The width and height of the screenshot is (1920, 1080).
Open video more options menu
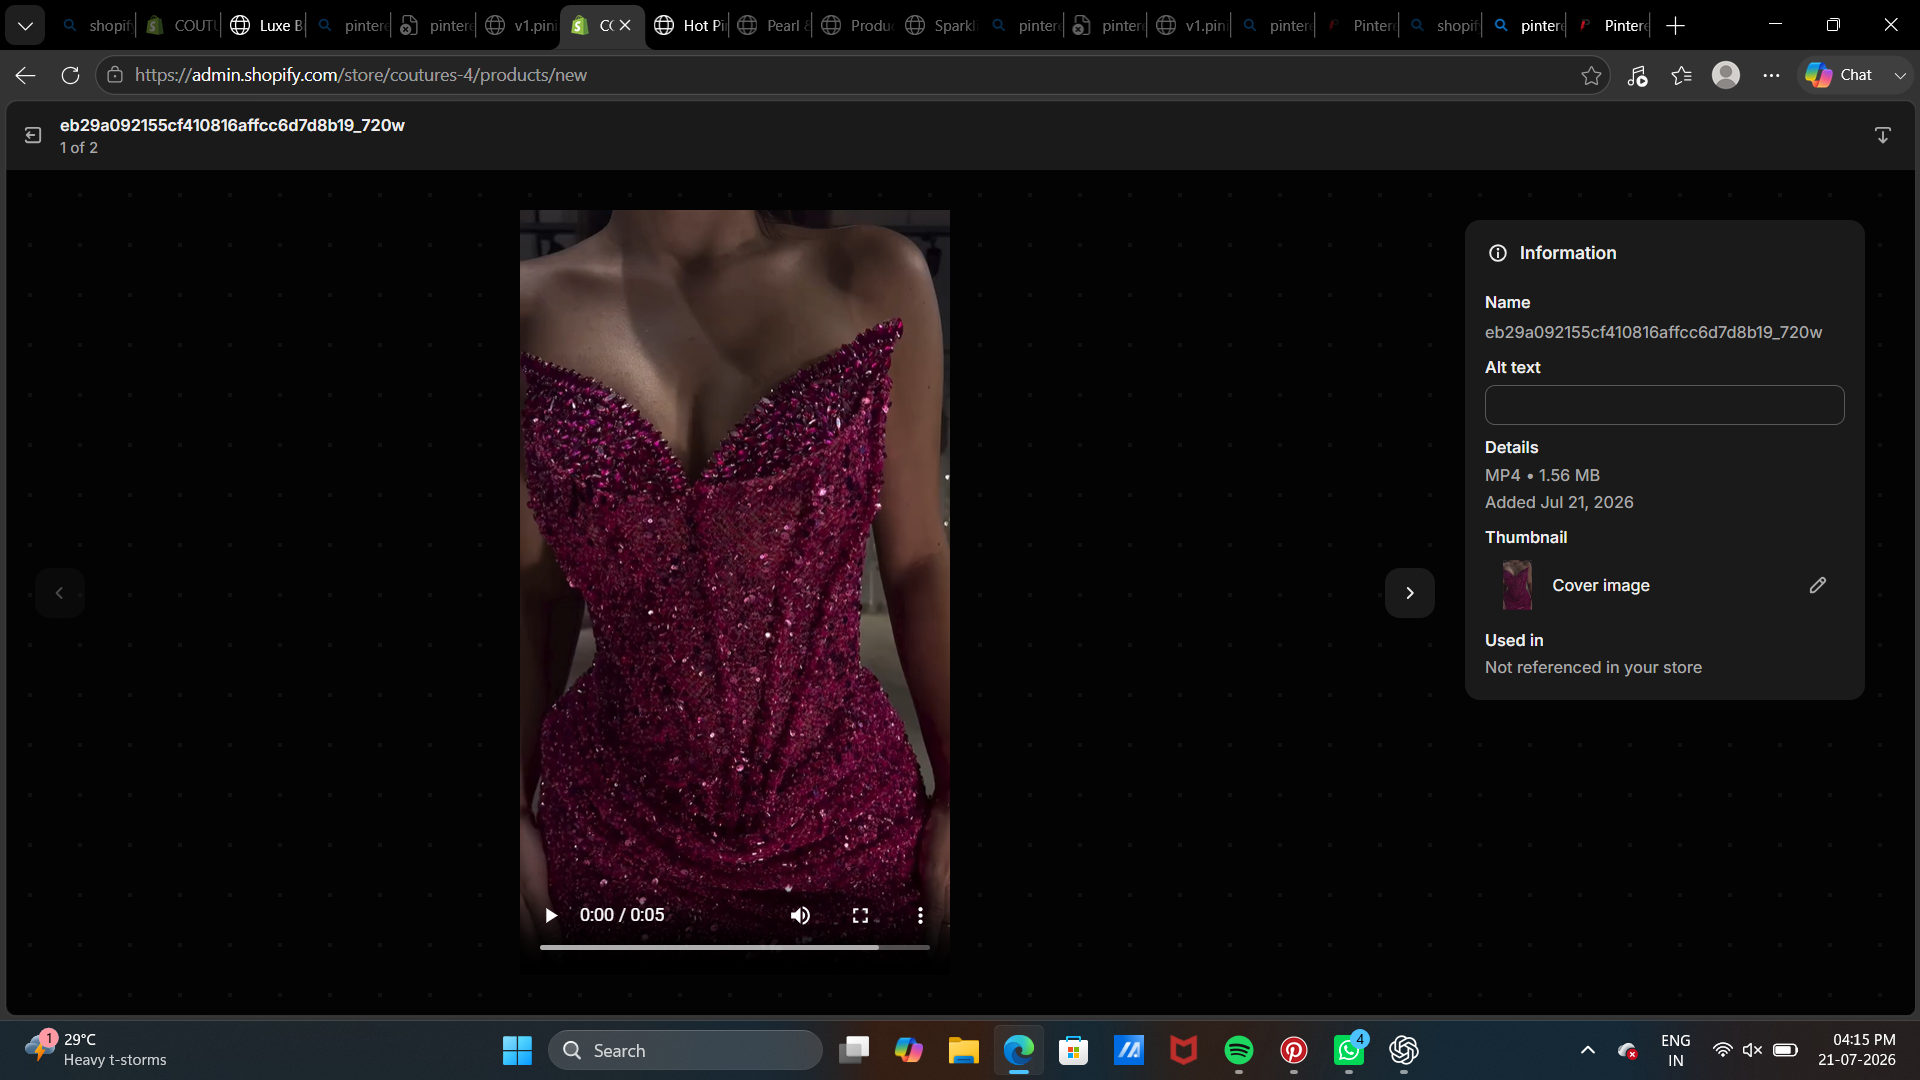[x=920, y=915]
